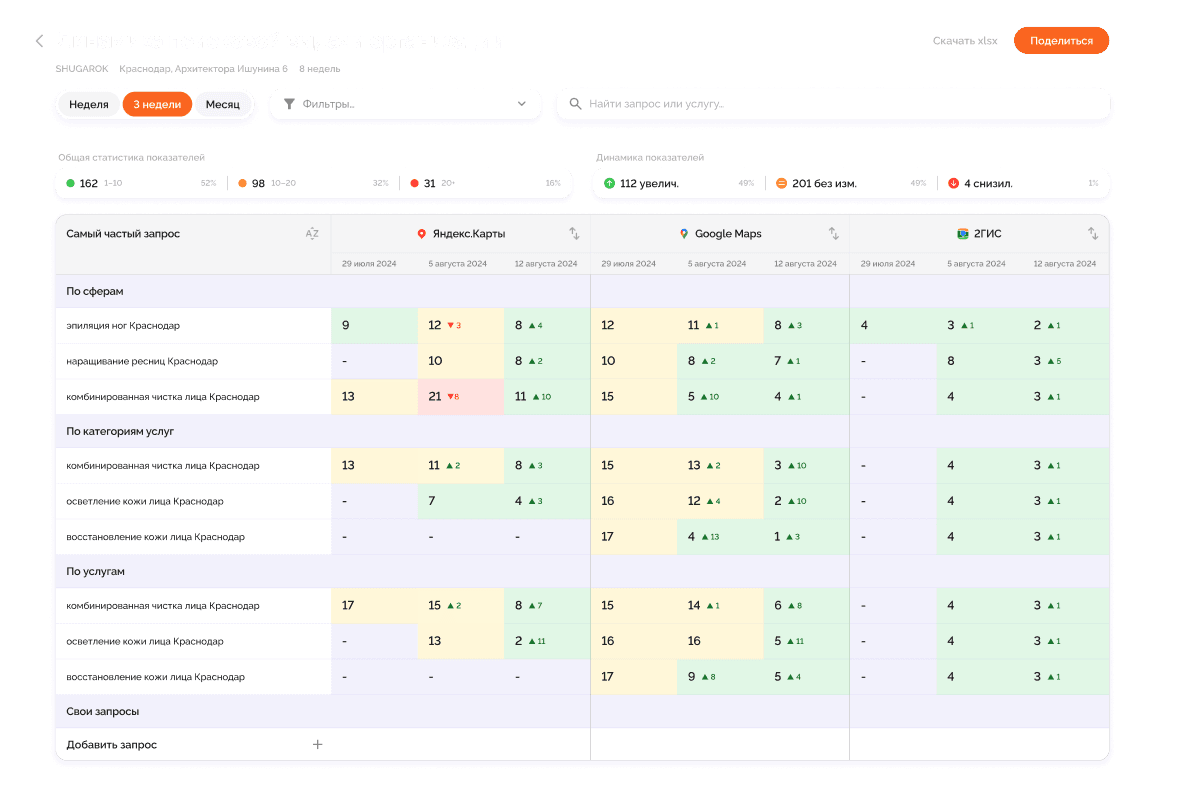Expand the Фильтры dropdown chevron

(521, 104)
